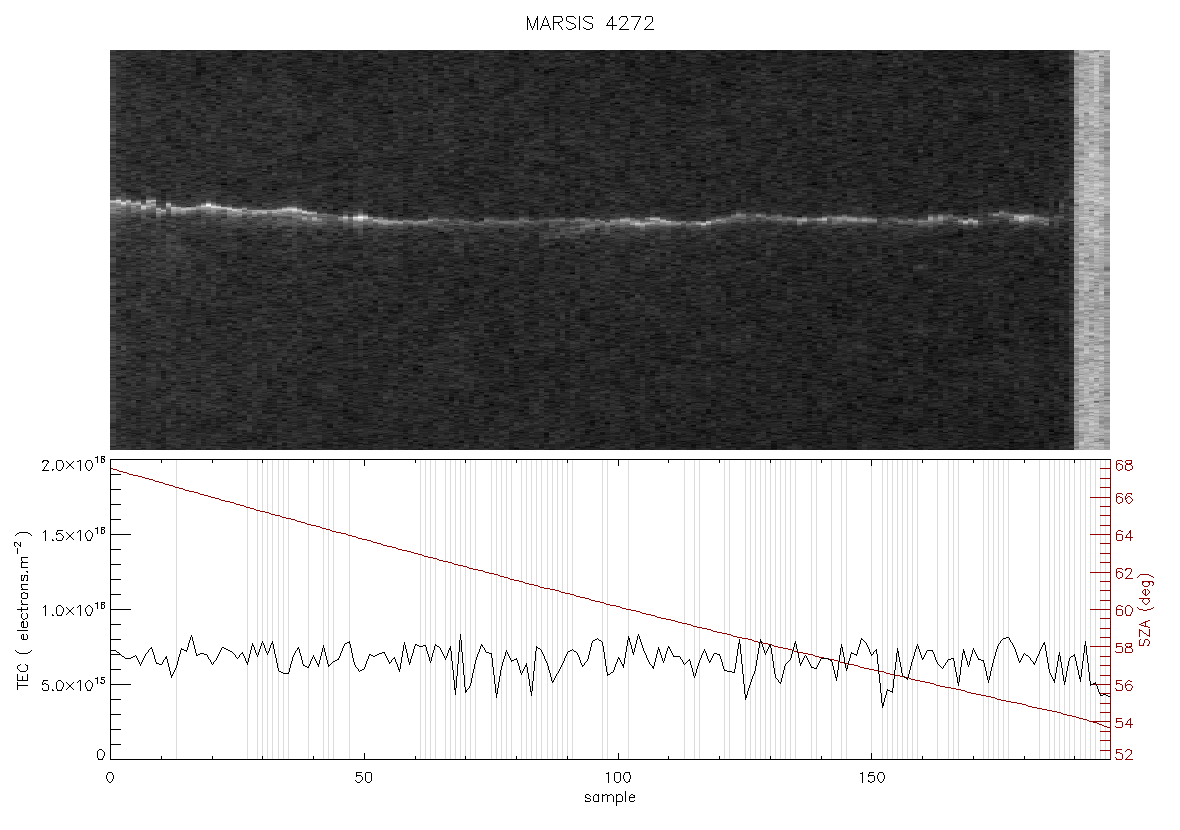The image size is (1180, 830).
Task: Click x-axis tick label 100
Action: [x=617, y=777]
